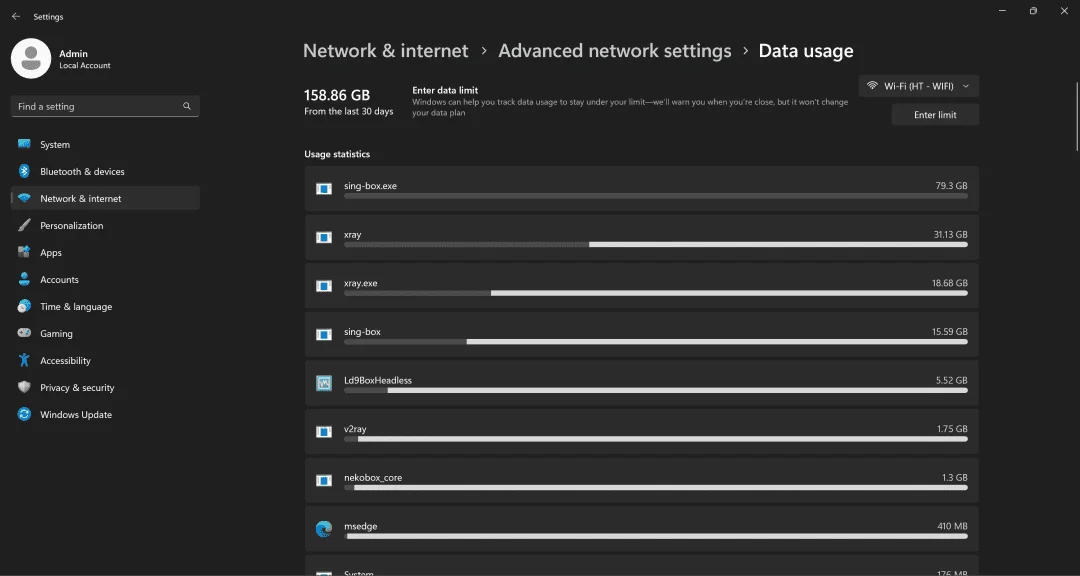Viewport: 1080px width, 576px height.
Task: Click the Network & internet wifi icon in sidebar
Action: [x=24, y=198]
